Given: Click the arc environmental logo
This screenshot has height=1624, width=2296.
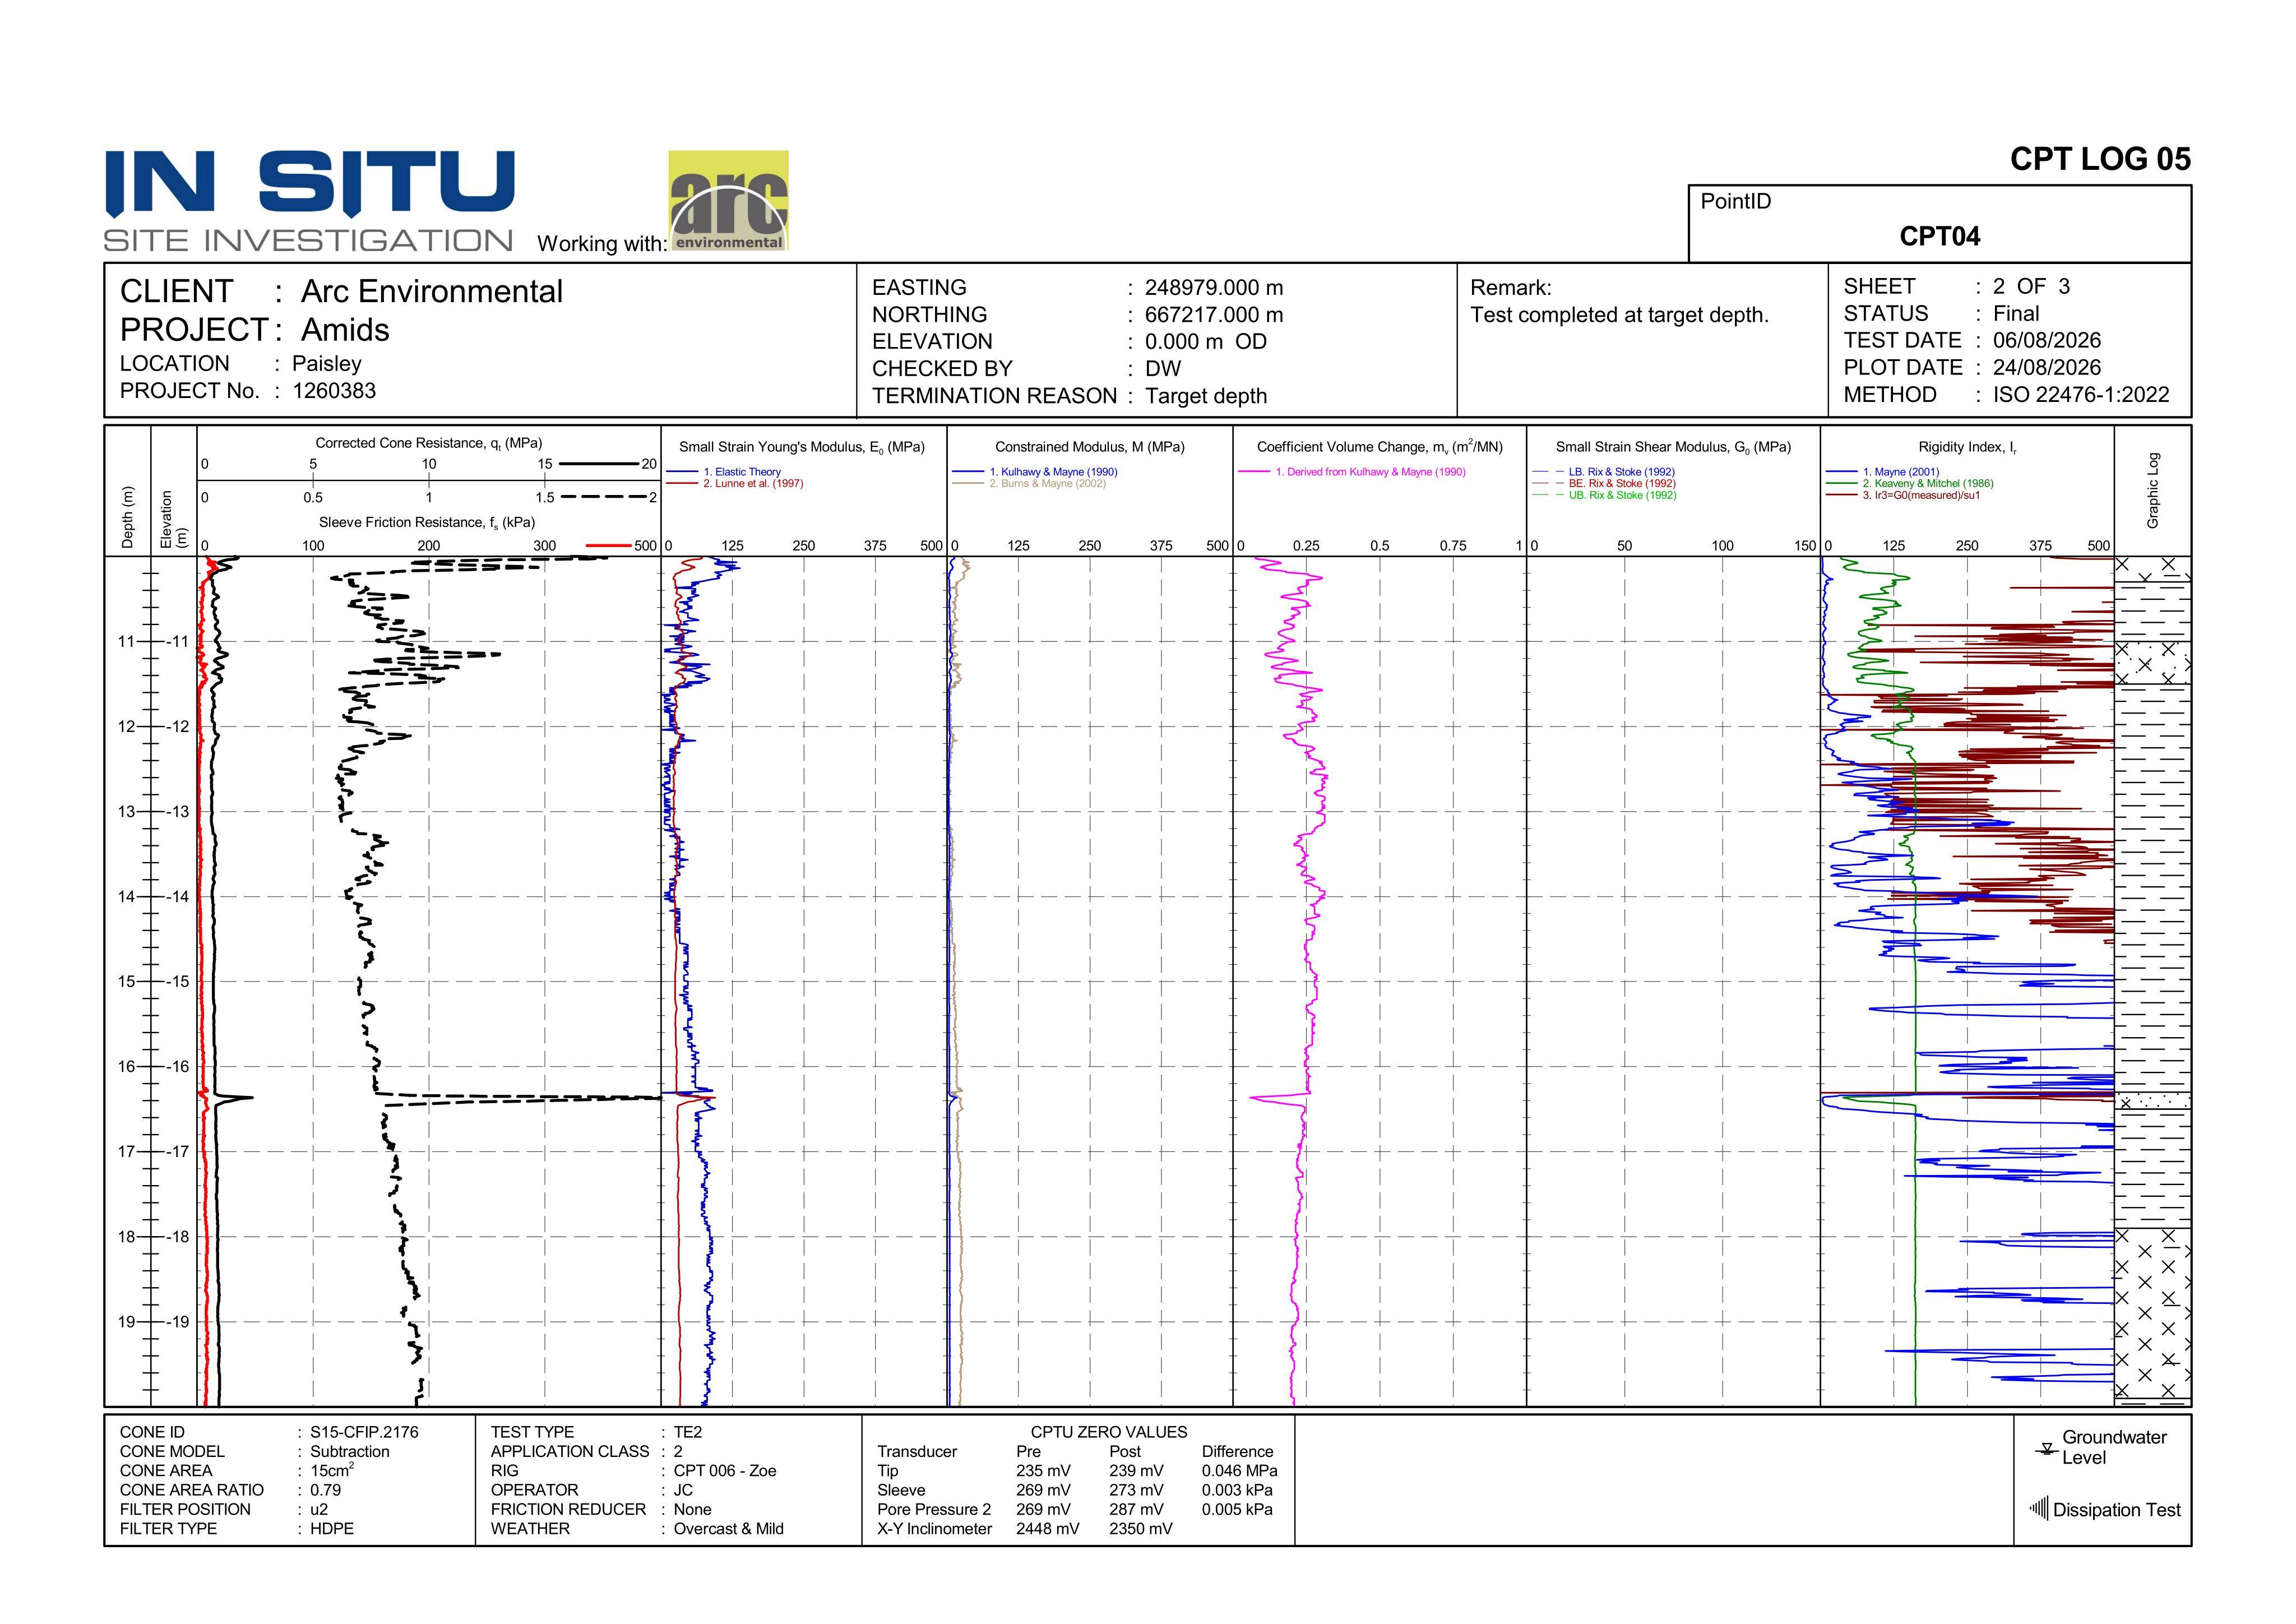Looking at the screenshot, I should tap(728, 200).
